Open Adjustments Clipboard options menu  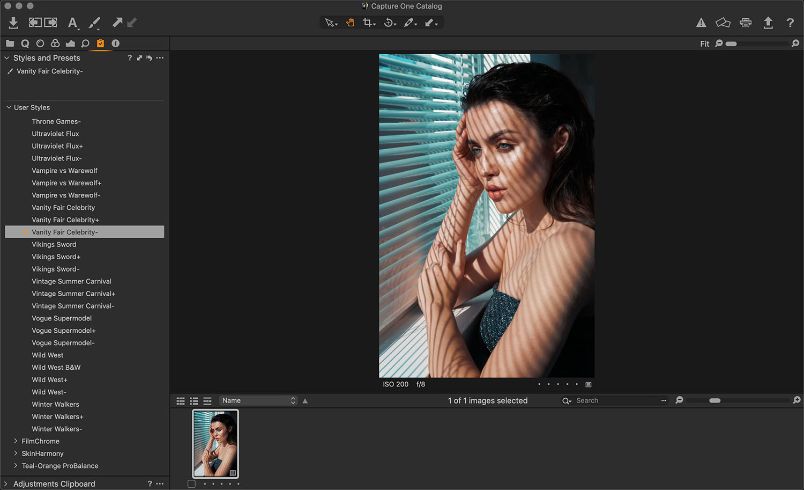pyautogui.click(x=160, y=483)
